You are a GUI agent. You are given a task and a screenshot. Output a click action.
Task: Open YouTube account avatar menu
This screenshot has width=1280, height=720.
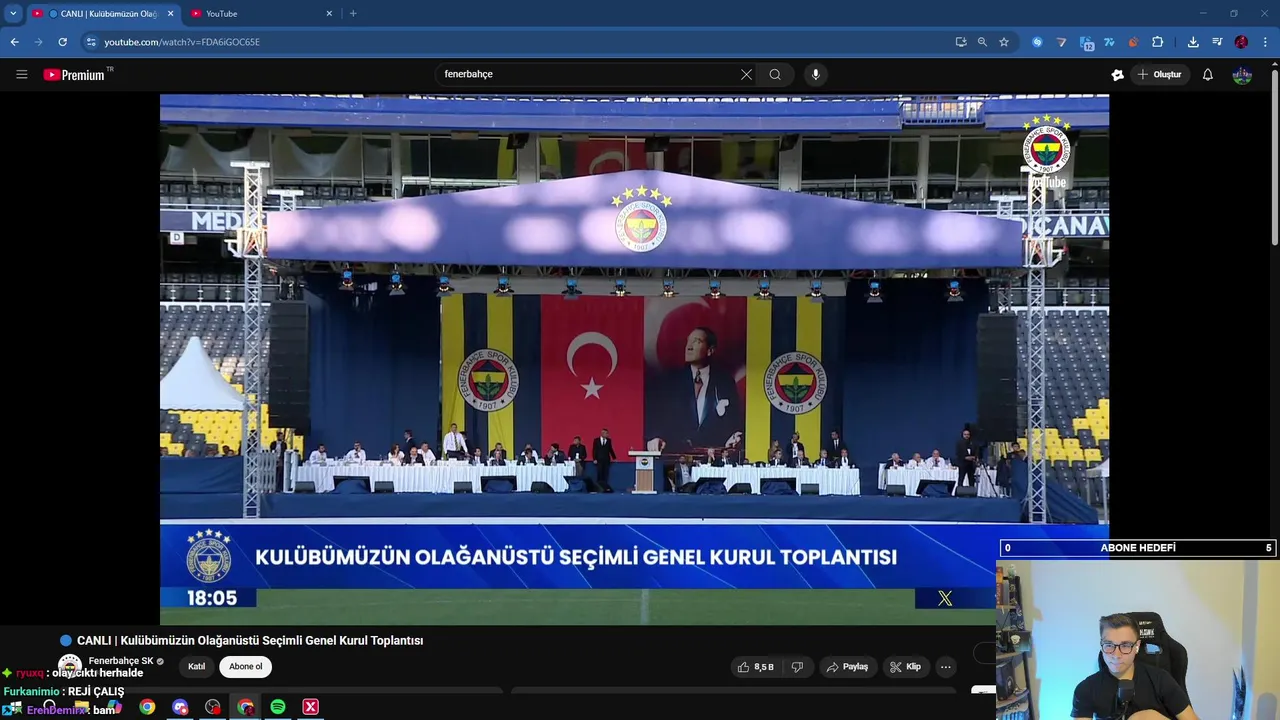[1242, 74]
